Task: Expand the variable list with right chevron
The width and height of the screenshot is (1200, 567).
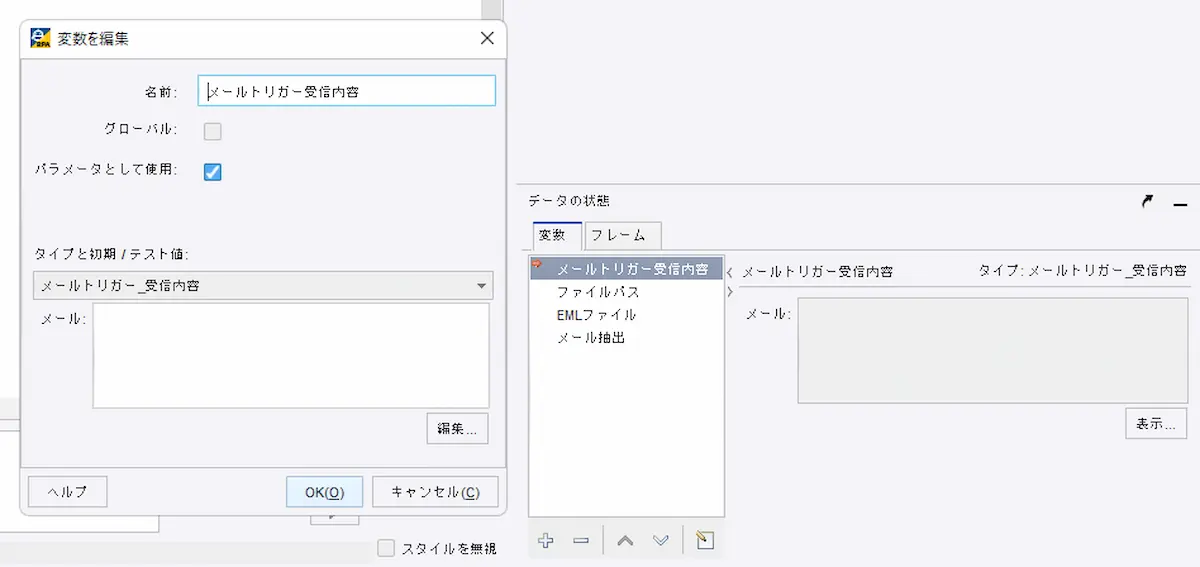Action: 730,292
